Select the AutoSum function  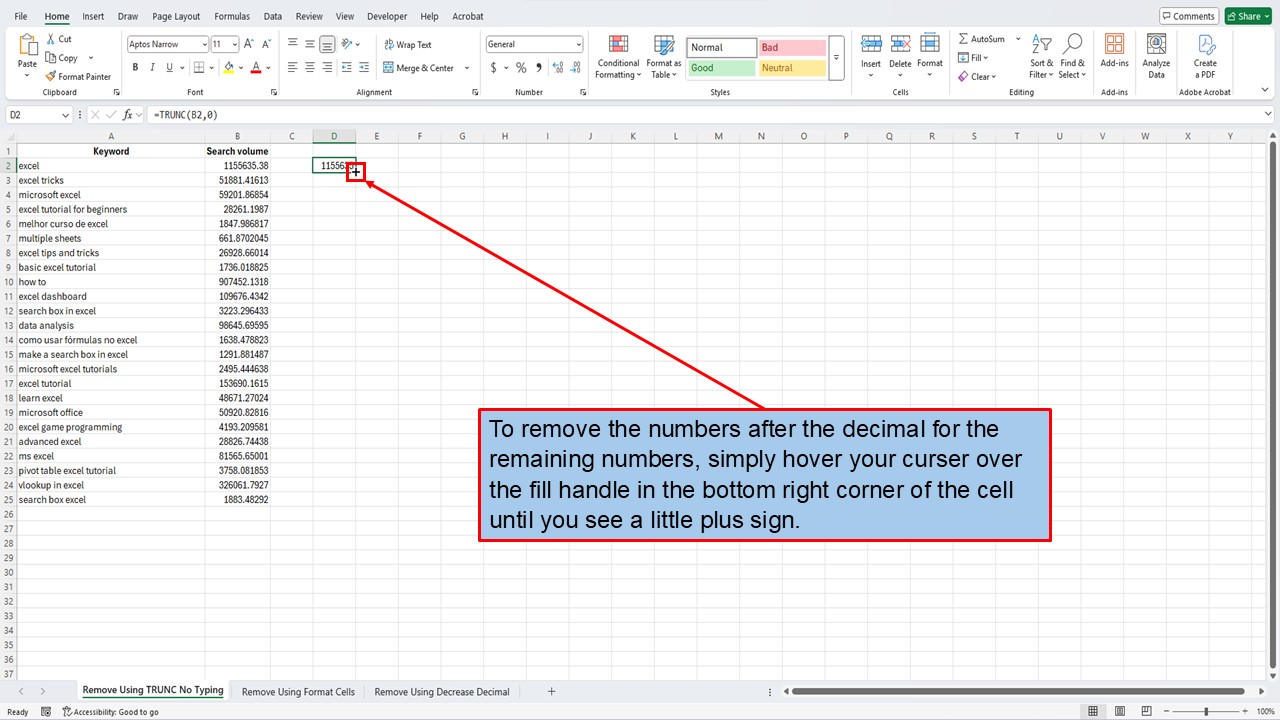(983, 37)
